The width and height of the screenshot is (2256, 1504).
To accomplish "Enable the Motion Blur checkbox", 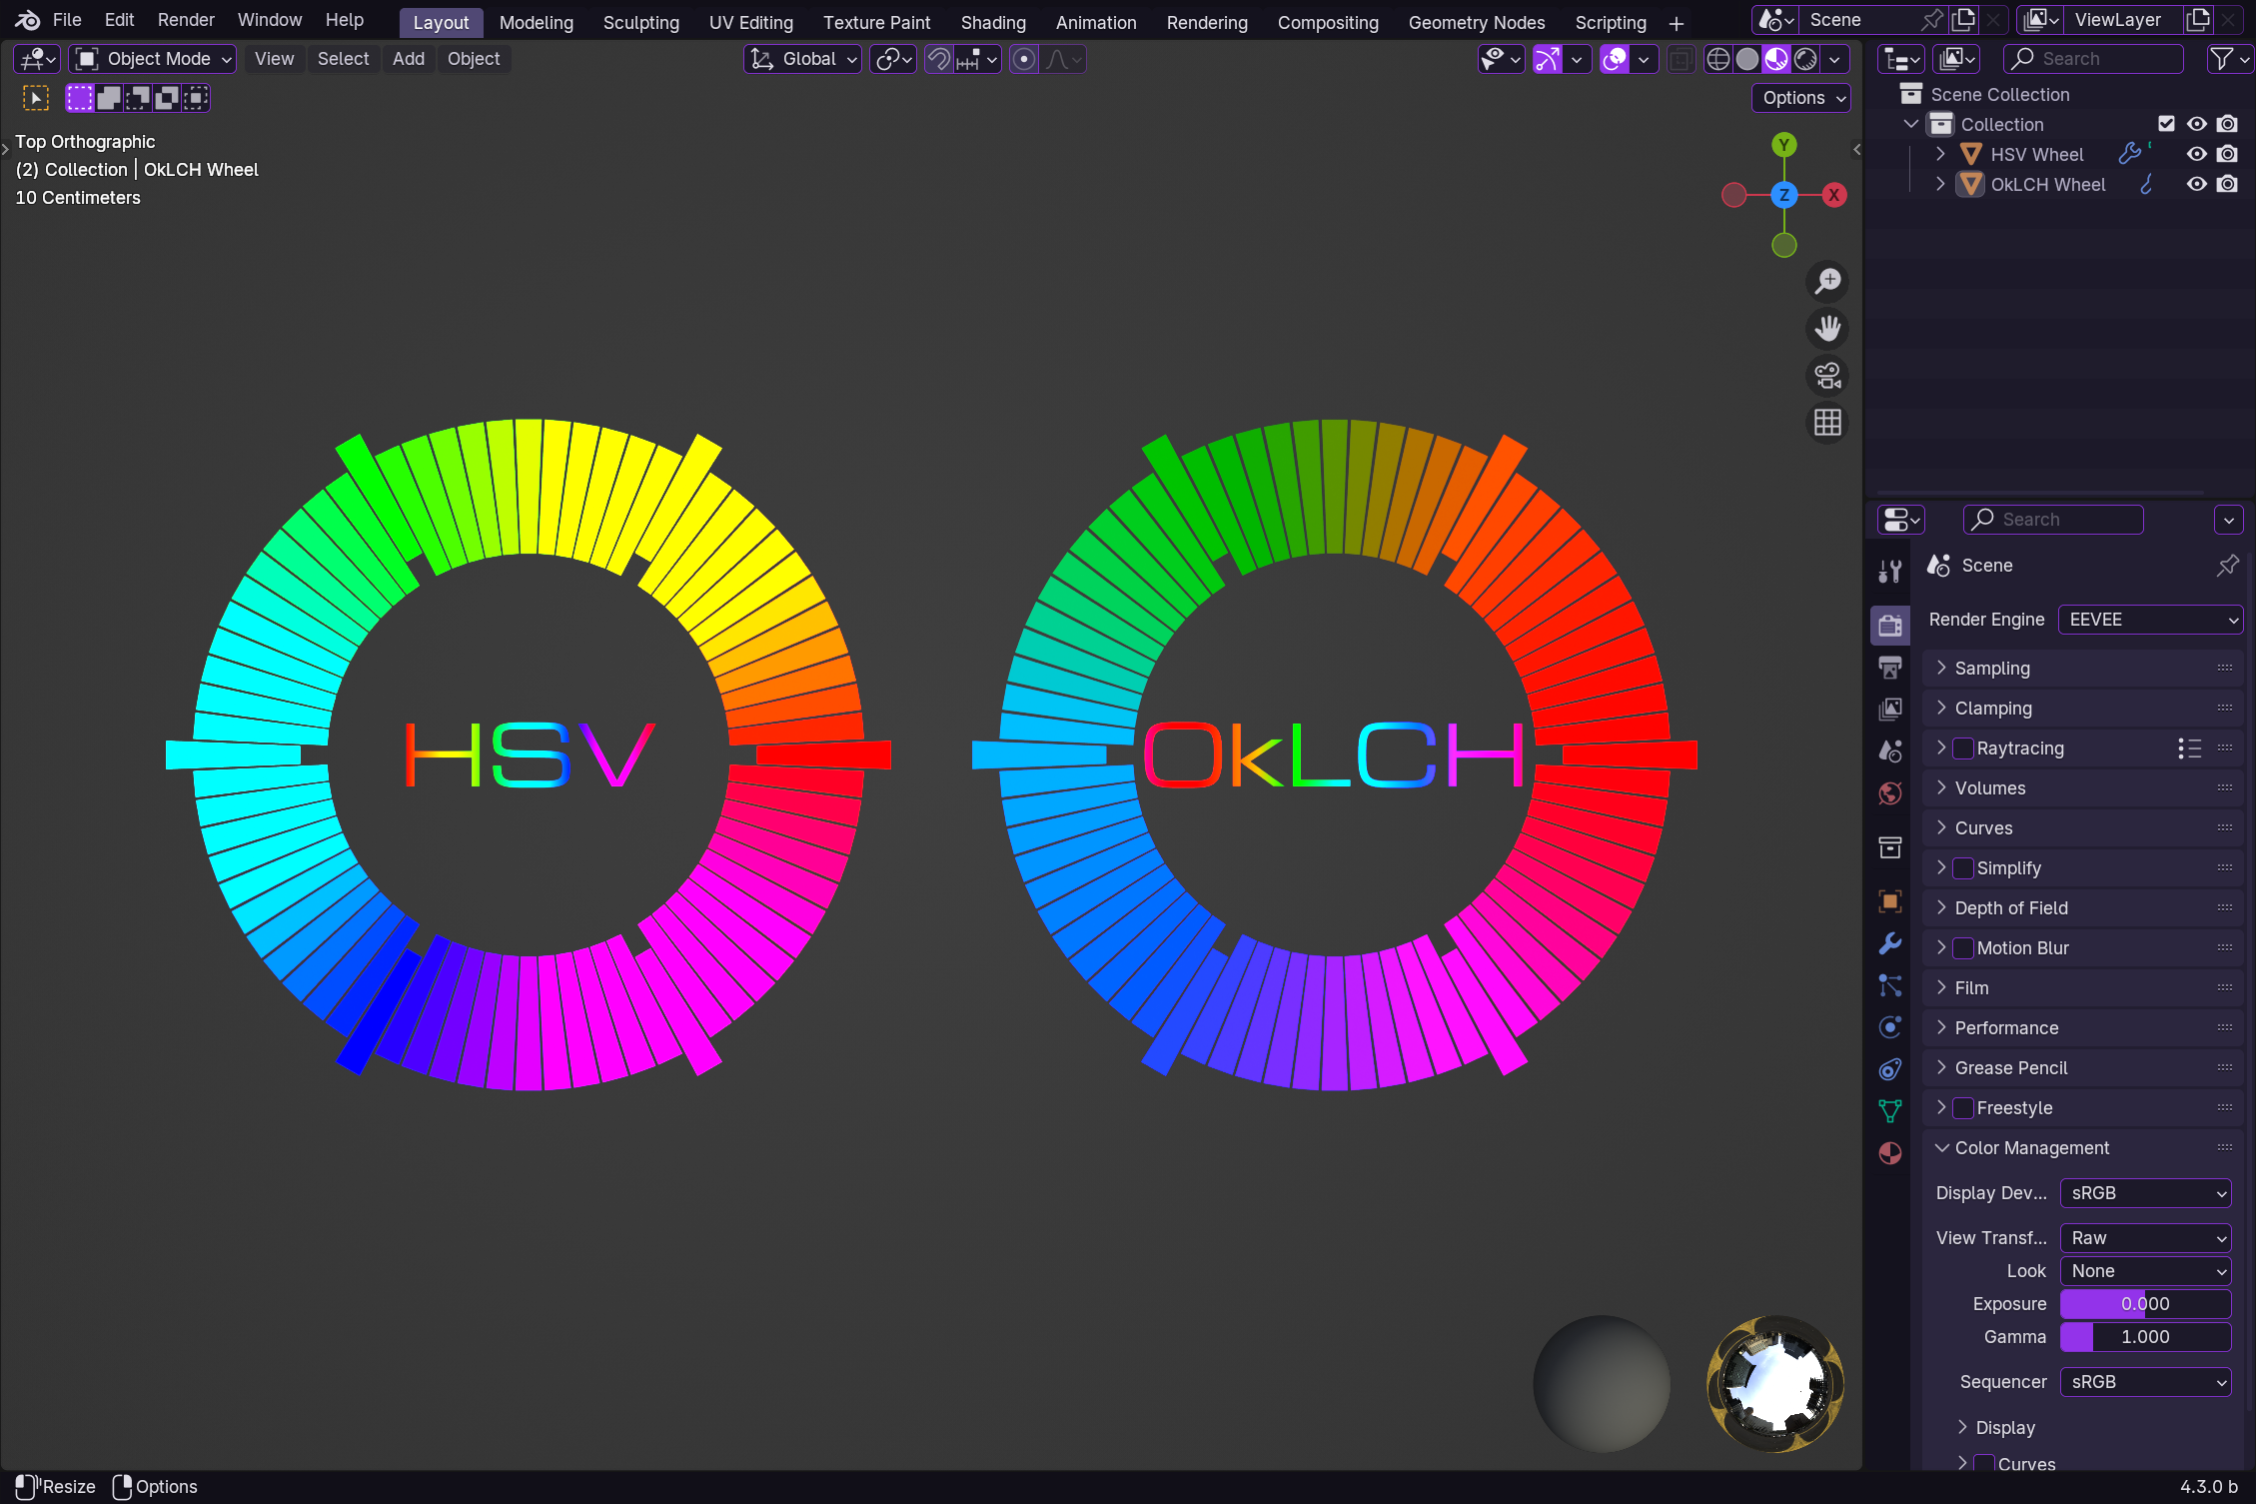I will pyautogui.click(x=1963, y=948).
